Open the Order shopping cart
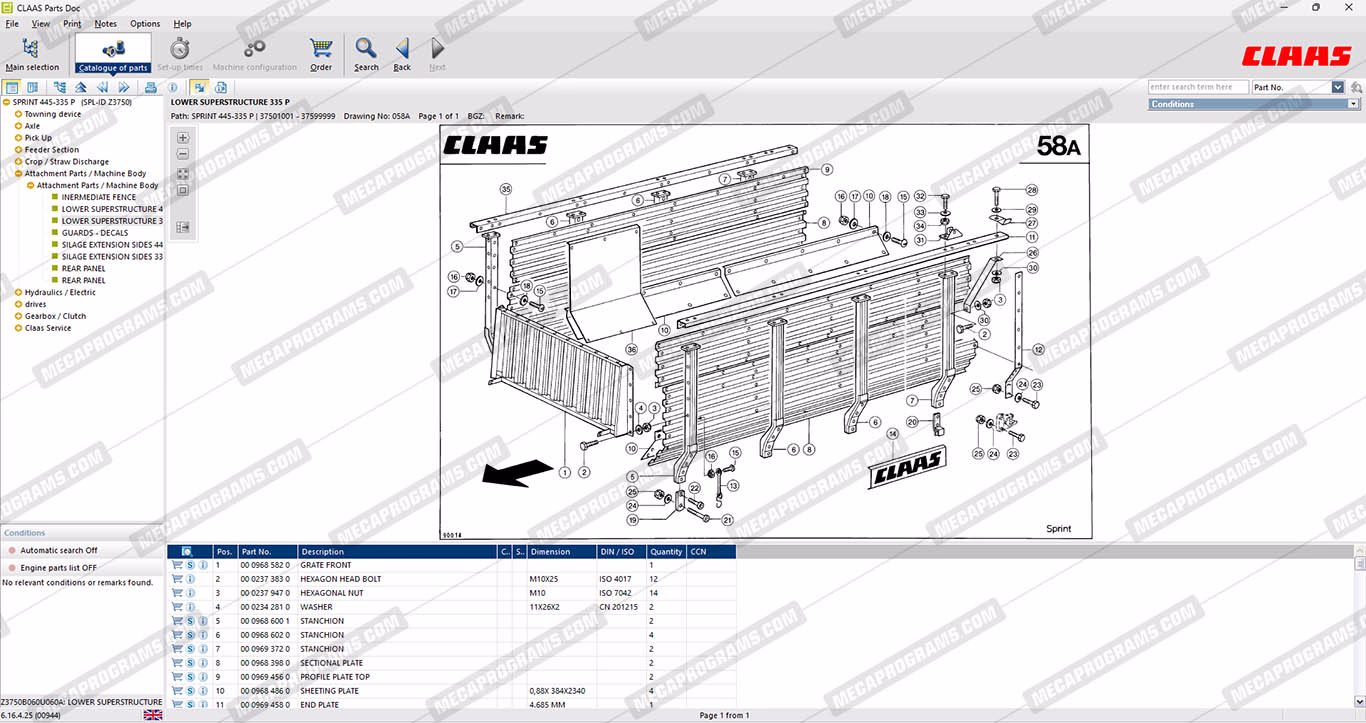 point(321,54)
